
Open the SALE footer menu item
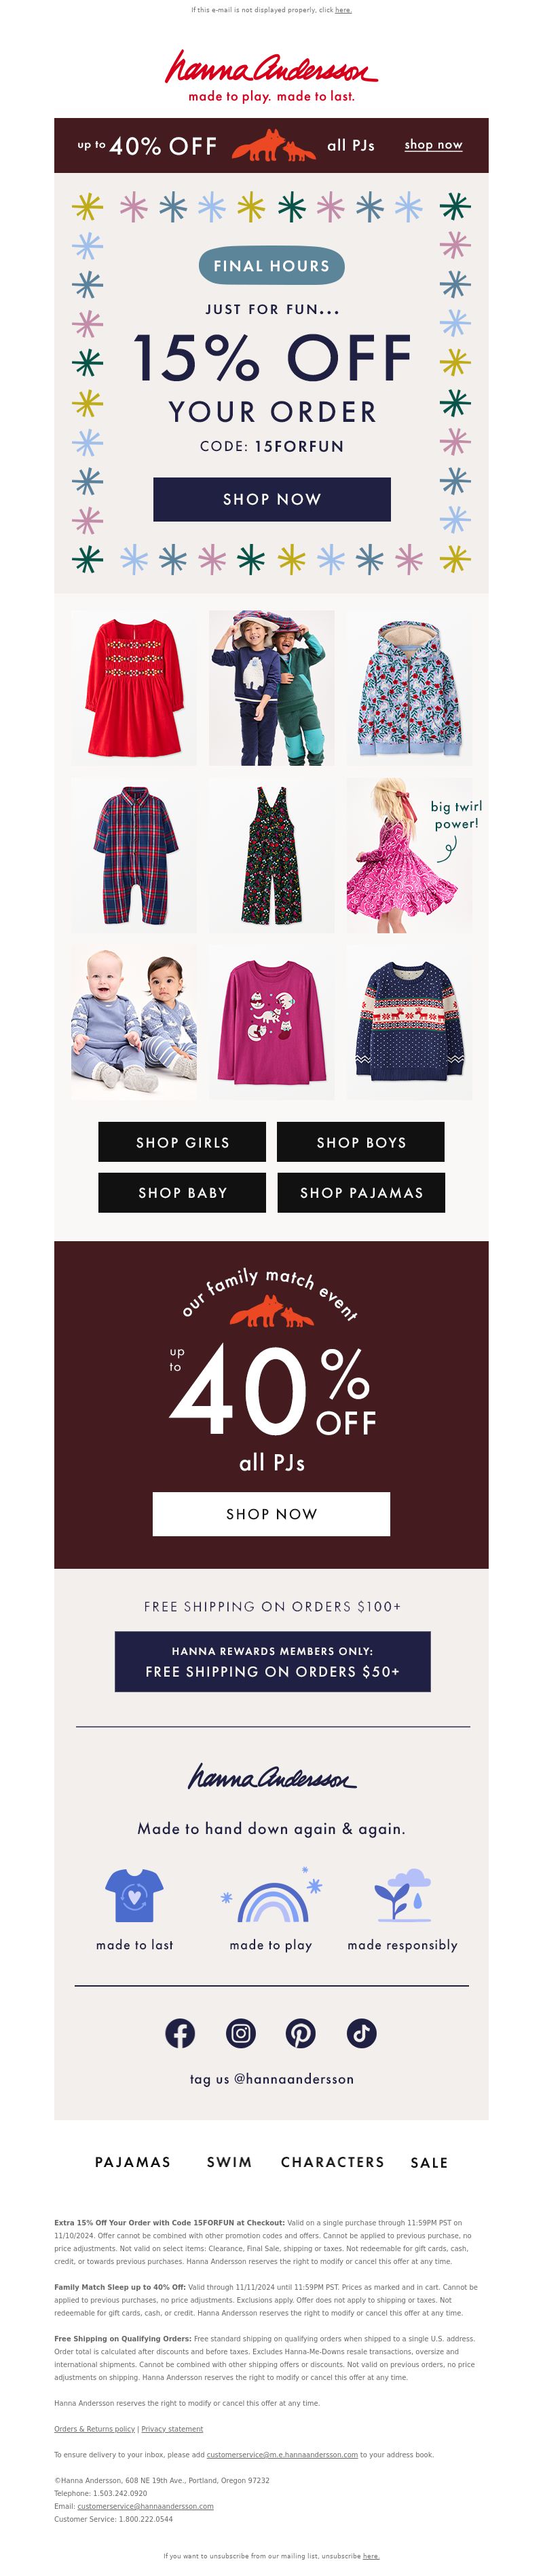coord(429,2162)
